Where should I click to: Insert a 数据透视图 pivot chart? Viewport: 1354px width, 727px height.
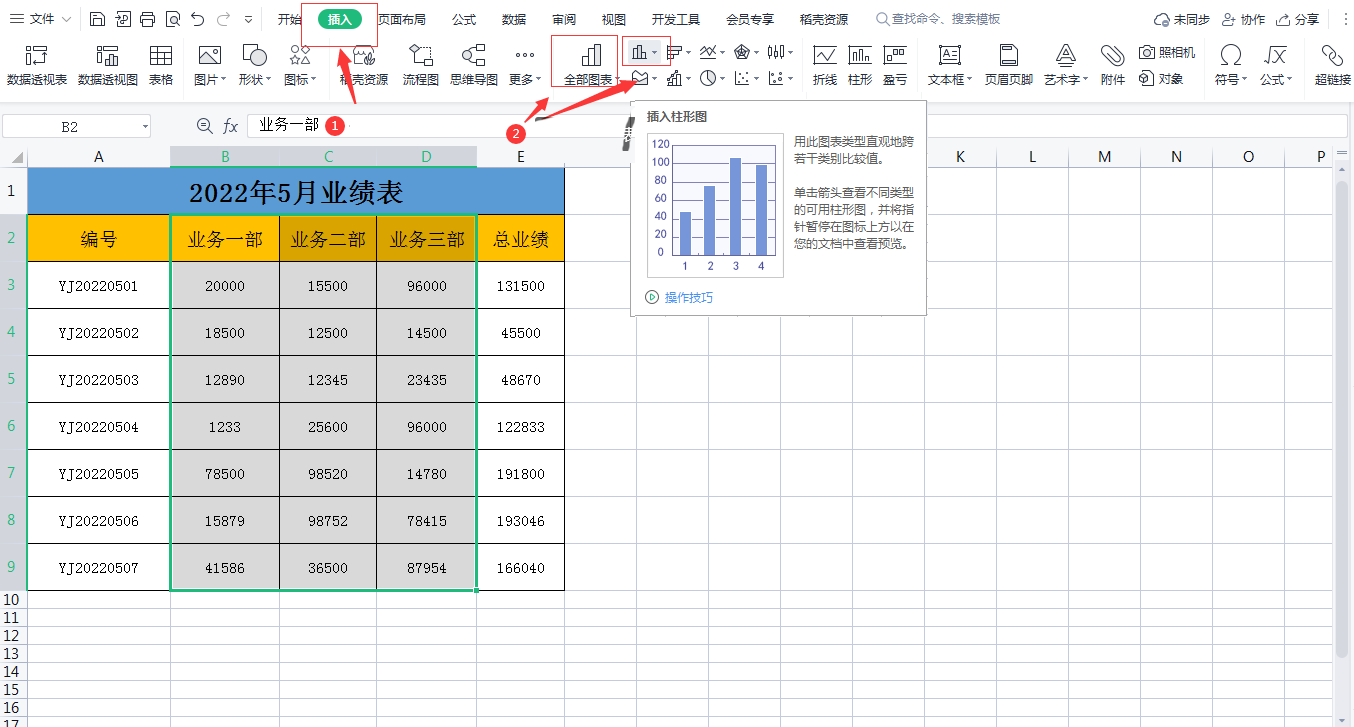tap(108, 65)
